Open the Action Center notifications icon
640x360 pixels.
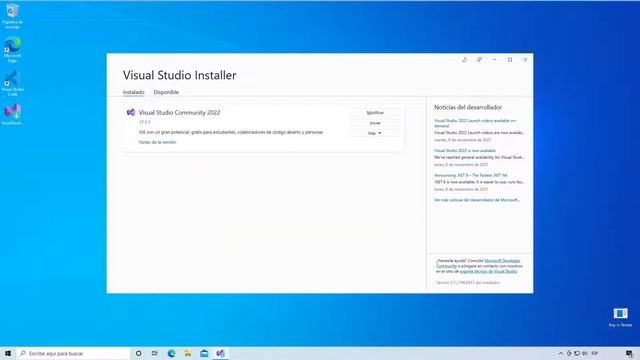click(x=629, y=353)
